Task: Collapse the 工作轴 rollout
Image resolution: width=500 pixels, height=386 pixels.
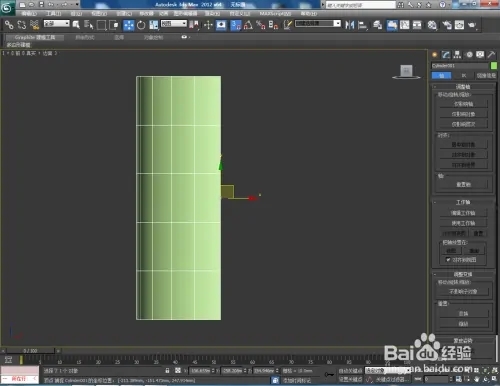Action: (463, 202)
